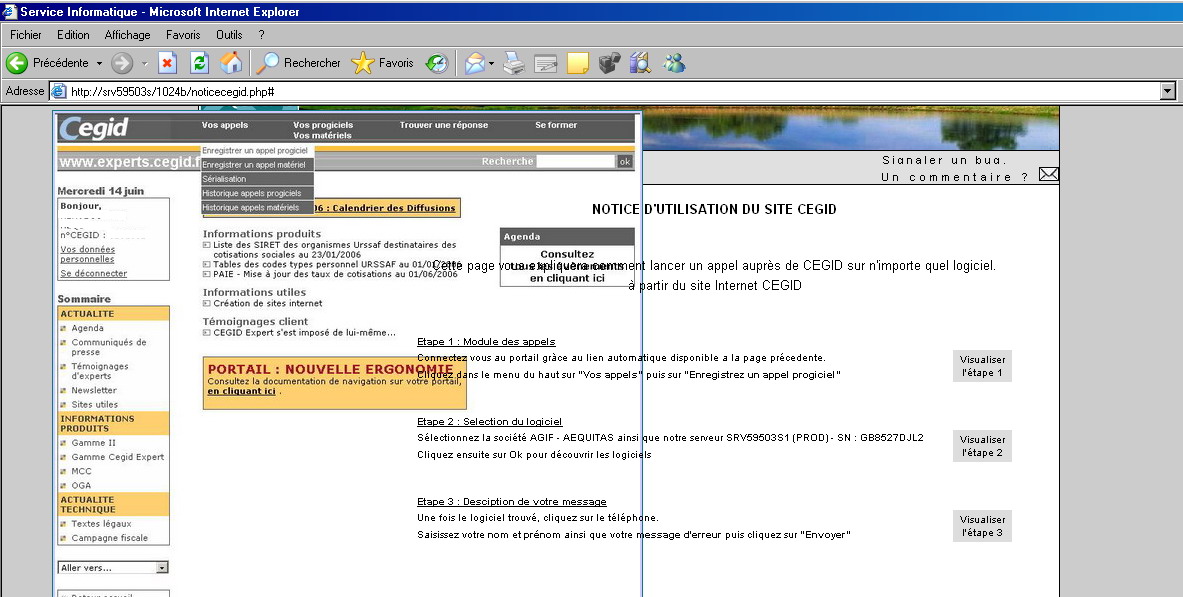Open the mail icon dropdown arrow
Image resolution: width=1183 pixels, height=597 pixels.
pos(491,63)
